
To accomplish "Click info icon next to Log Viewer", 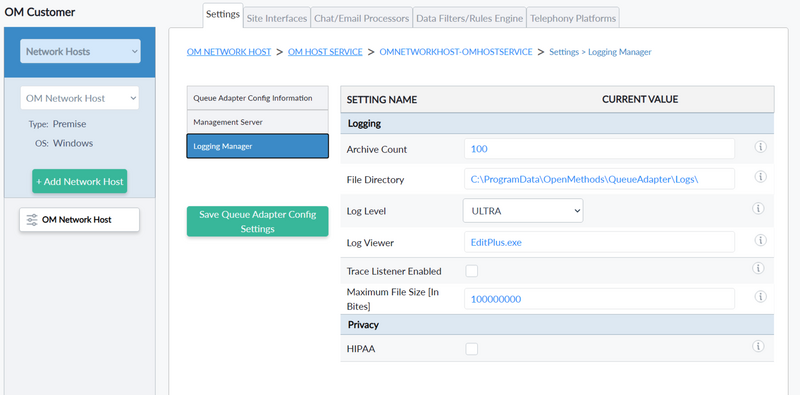I will 760,240.
